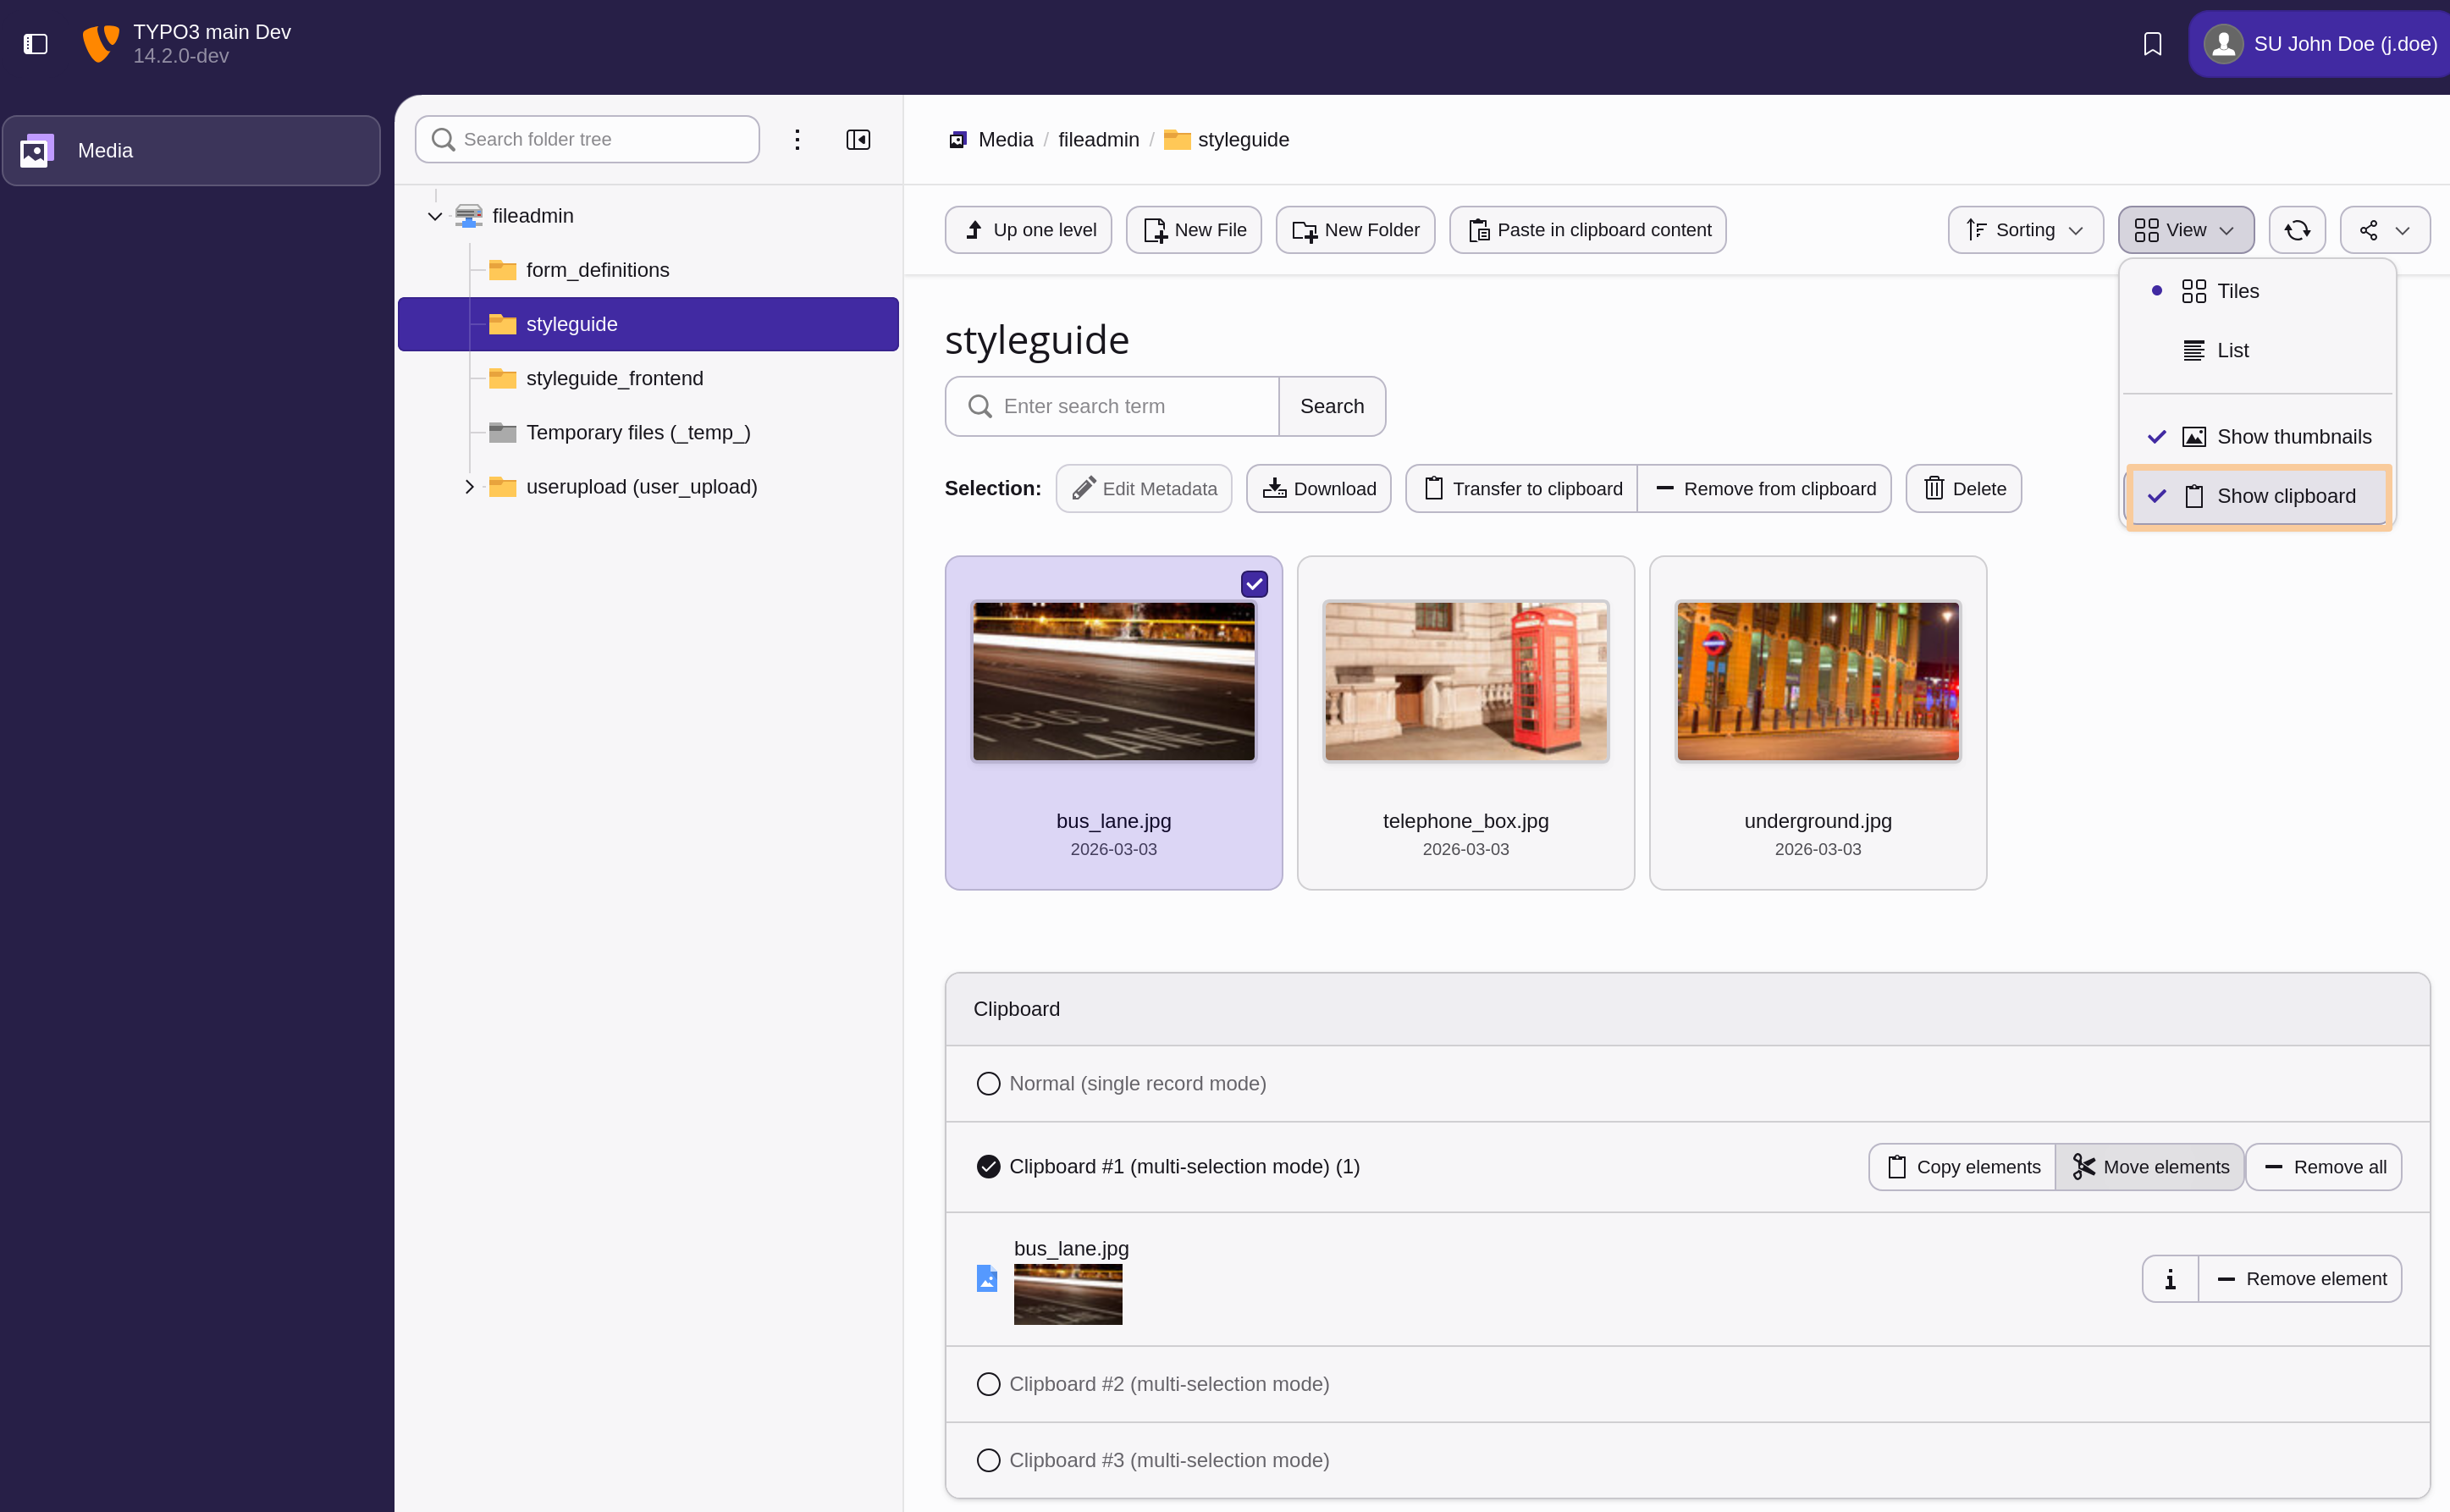Image resolution: width=2450 pixels, height=1512 pixels.
Task: Uncheck the bus_lane.jpg tile checkbox
Action: tap(1254, 584)
